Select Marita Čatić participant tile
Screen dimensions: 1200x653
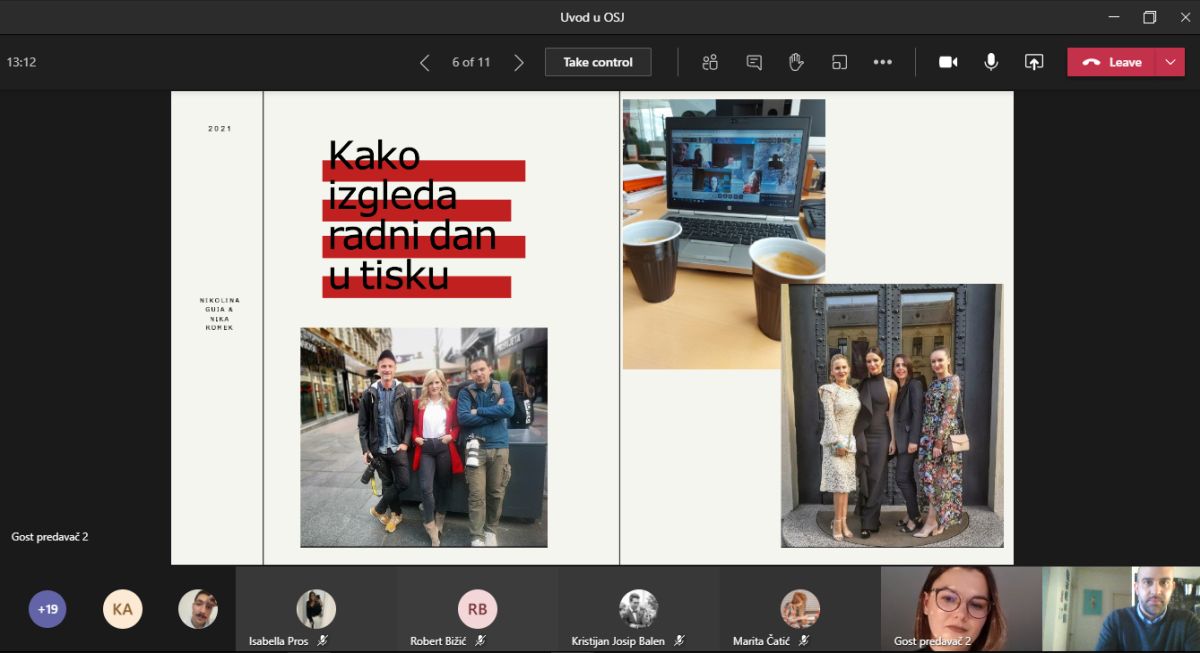[x=800, y=610]
